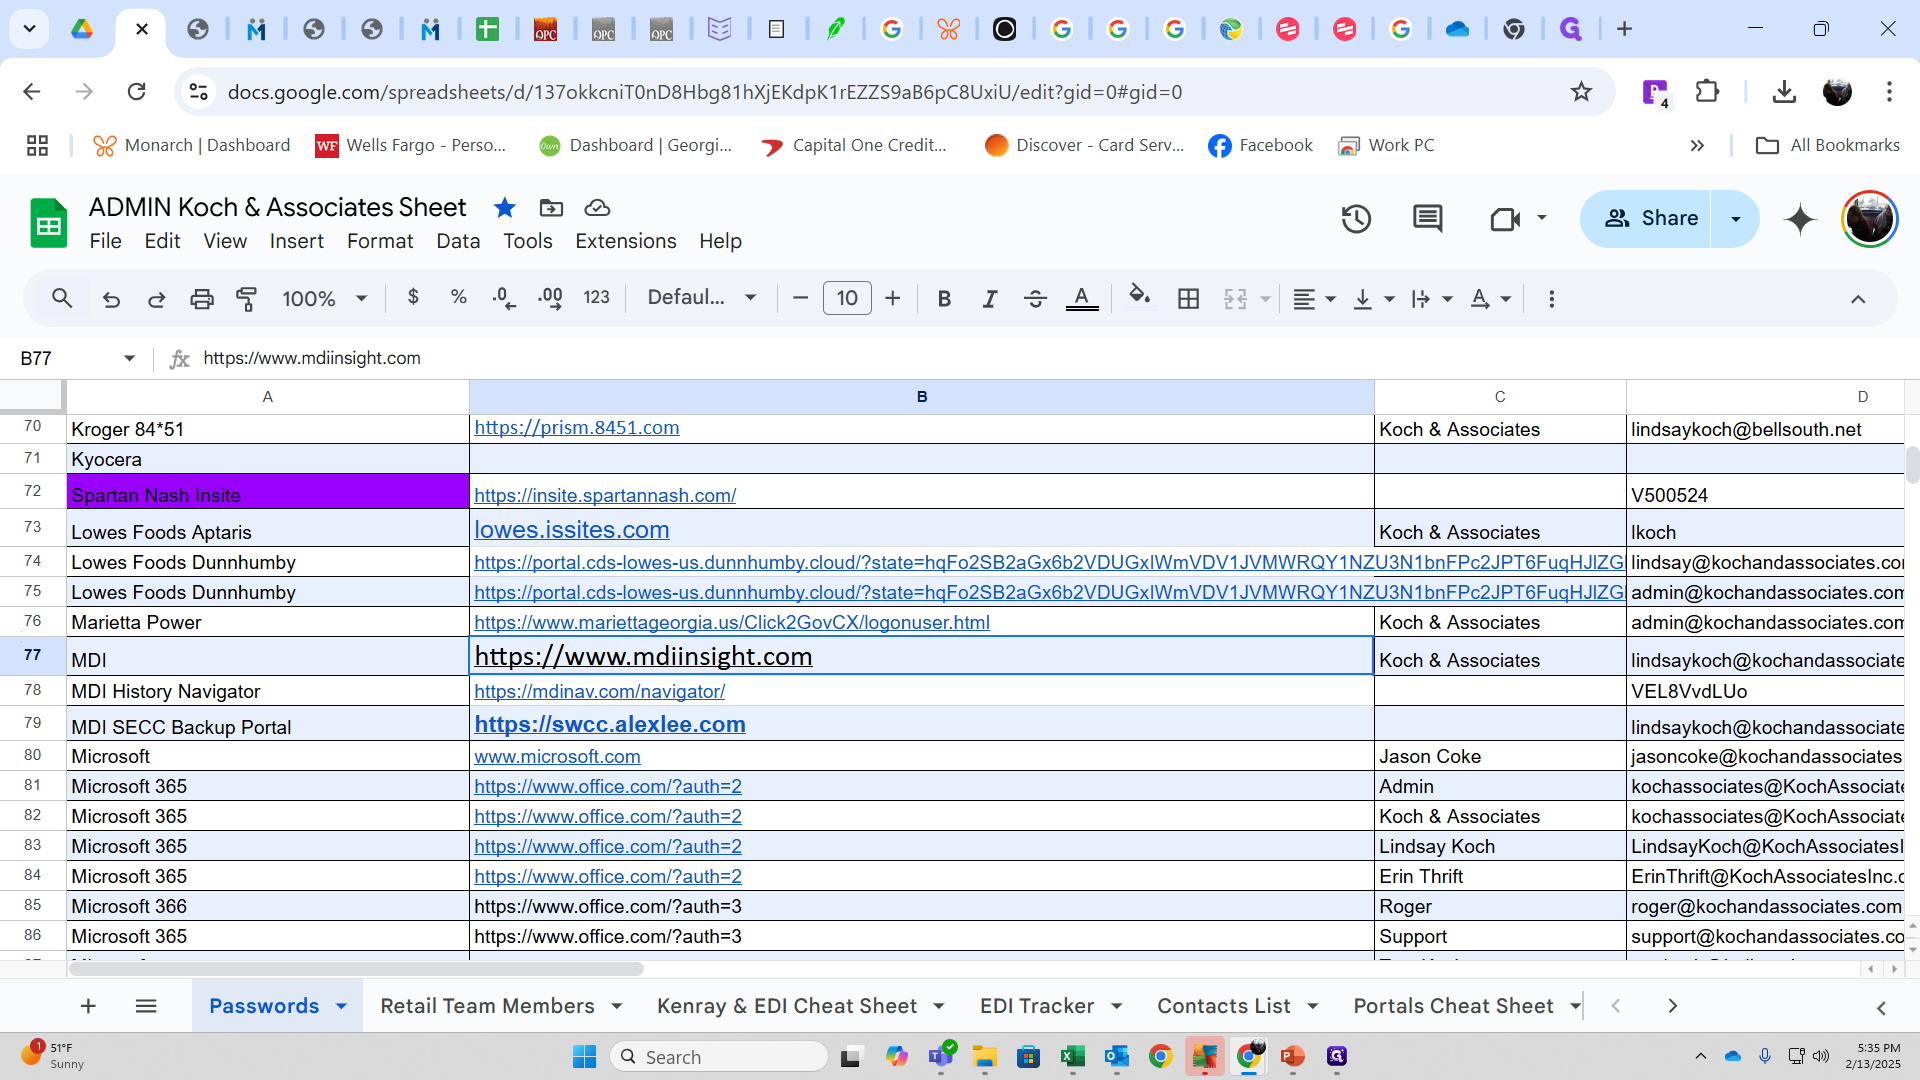Open the zoom level dropdown
The image size is (1920, 1080).
coord(325,298)
